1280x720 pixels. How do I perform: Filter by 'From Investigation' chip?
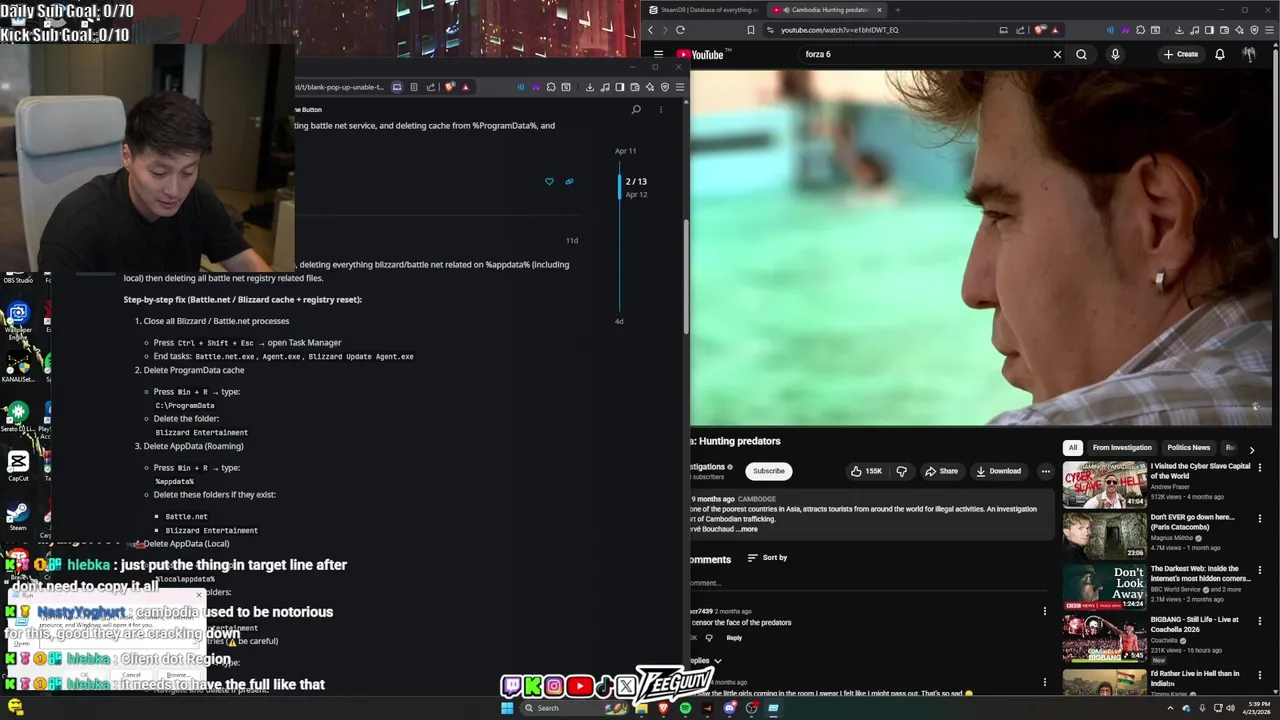(x=1122, y=448)
